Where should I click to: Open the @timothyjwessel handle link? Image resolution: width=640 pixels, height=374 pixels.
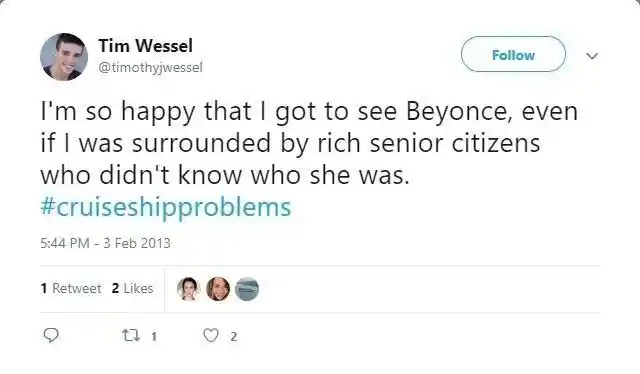150,67
